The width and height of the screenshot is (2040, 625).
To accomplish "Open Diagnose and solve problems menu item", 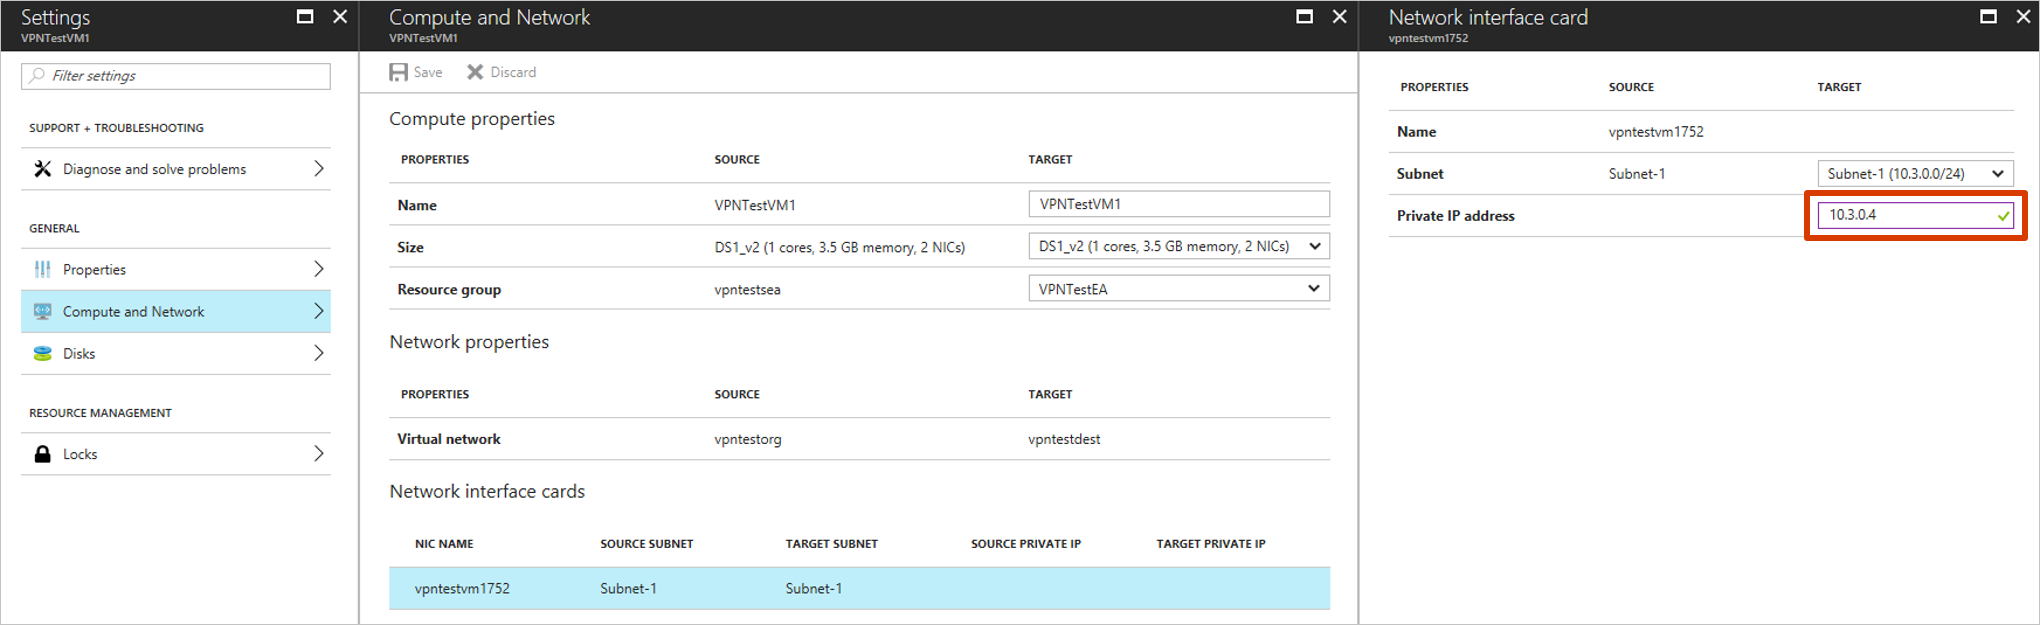I will pos(176,169).
